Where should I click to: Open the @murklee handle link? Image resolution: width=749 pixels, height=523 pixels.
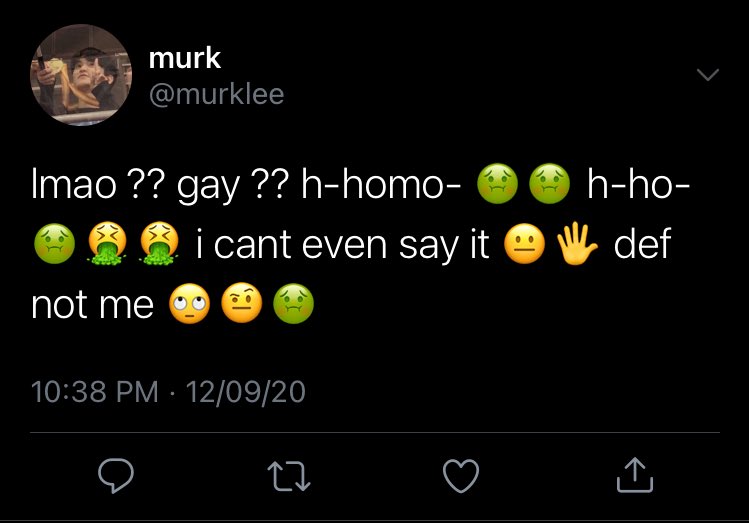pos(216,94)
